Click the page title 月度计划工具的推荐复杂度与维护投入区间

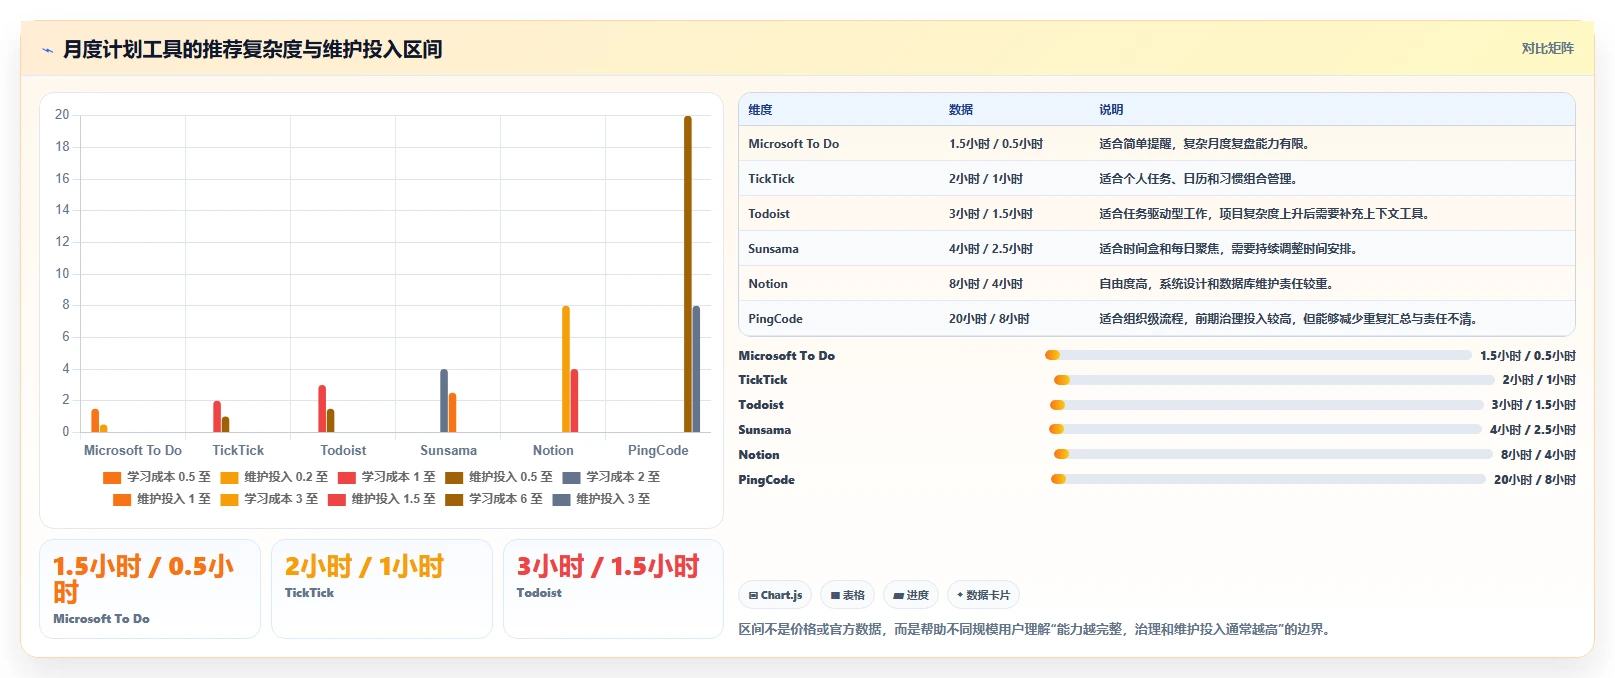pos(252,49)
